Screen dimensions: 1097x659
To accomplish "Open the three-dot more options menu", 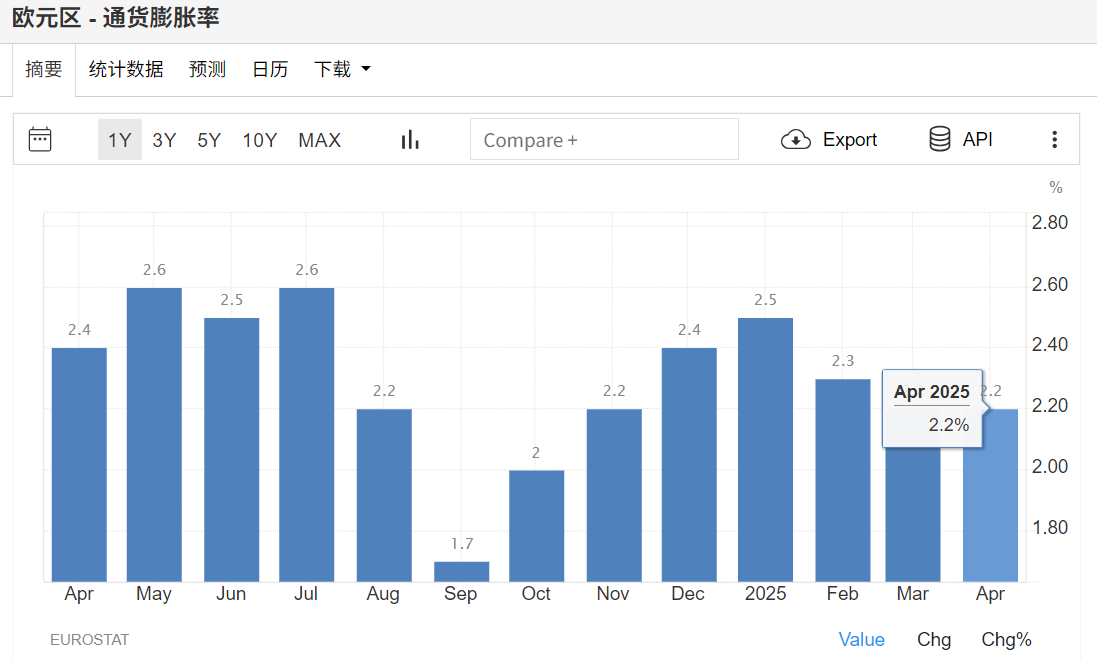I will [x=1054, y=139].
